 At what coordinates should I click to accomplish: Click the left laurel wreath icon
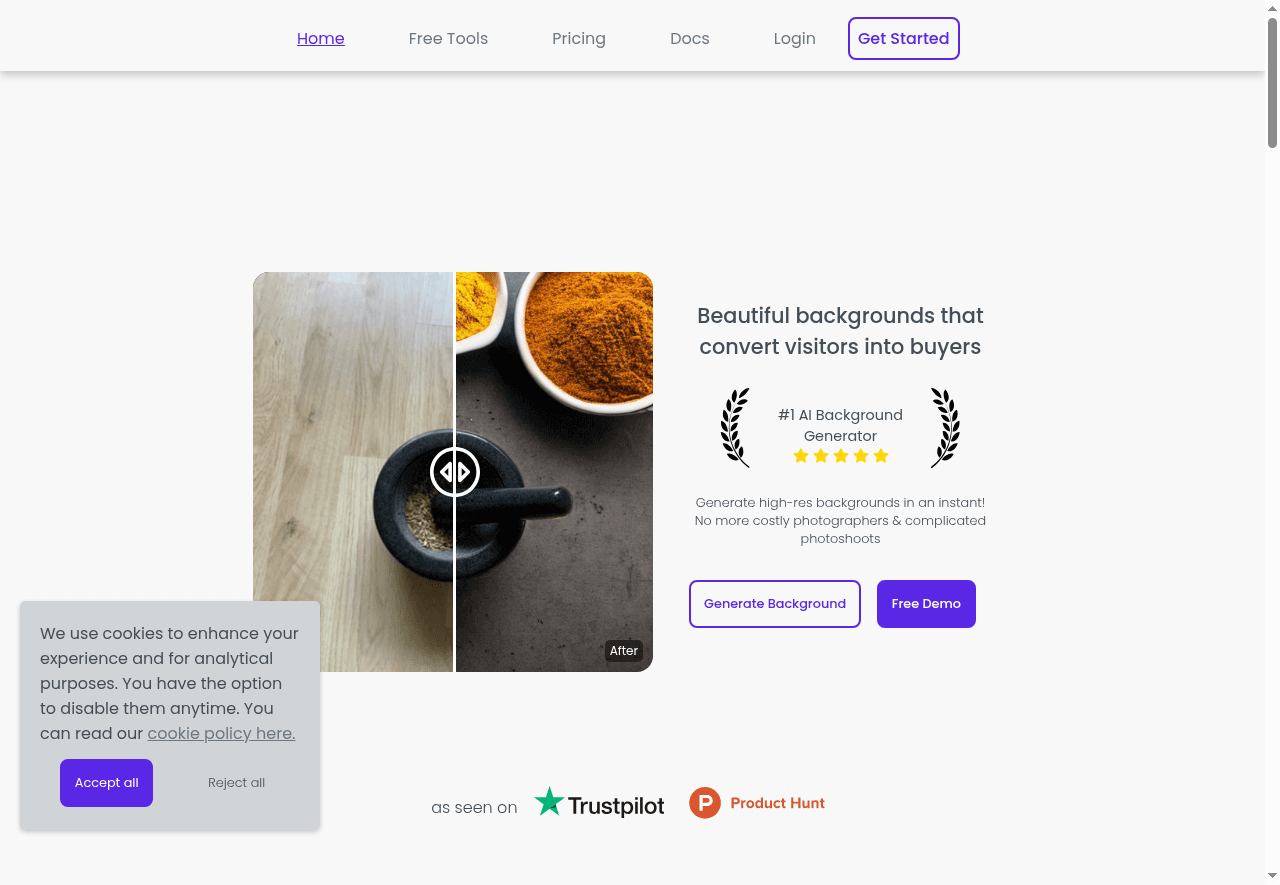point(735,428)
